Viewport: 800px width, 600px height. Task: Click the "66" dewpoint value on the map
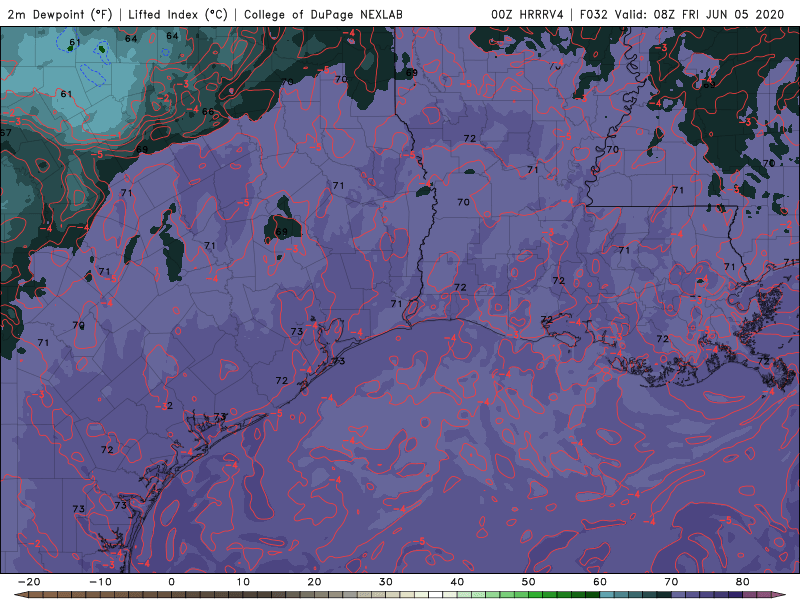click(208, 111)
